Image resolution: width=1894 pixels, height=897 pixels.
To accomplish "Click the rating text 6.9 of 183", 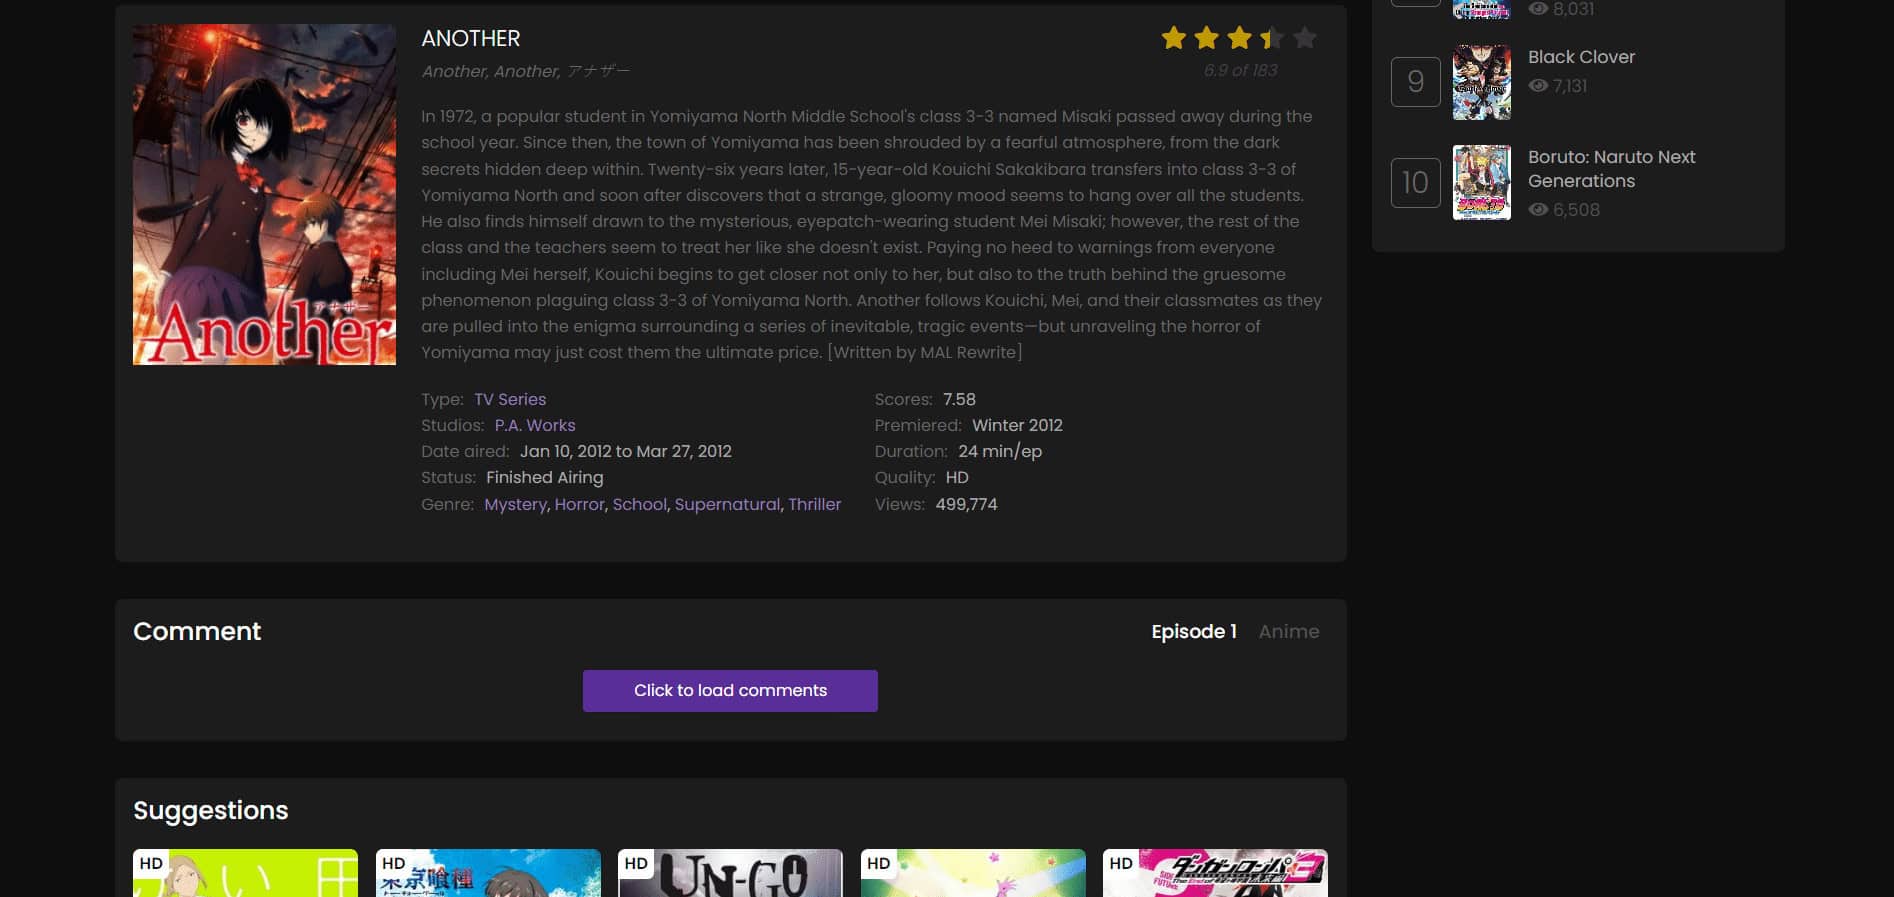I will click(x=1240, y=70).
